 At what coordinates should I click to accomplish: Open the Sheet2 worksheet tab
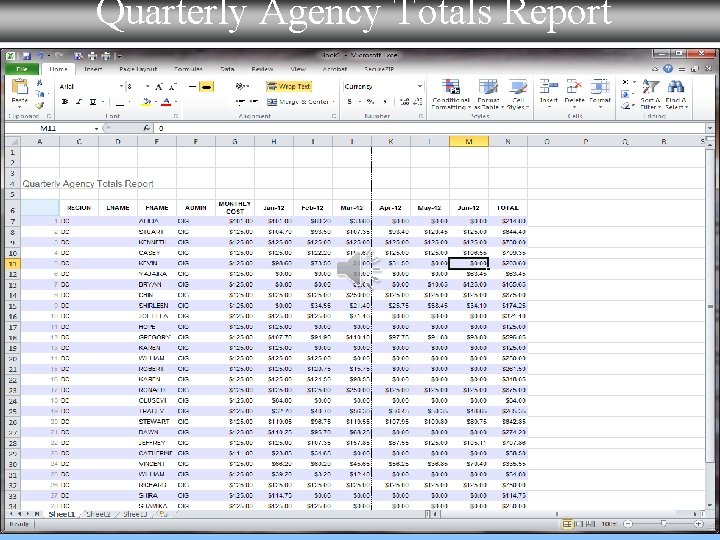[x=98, y=514]
